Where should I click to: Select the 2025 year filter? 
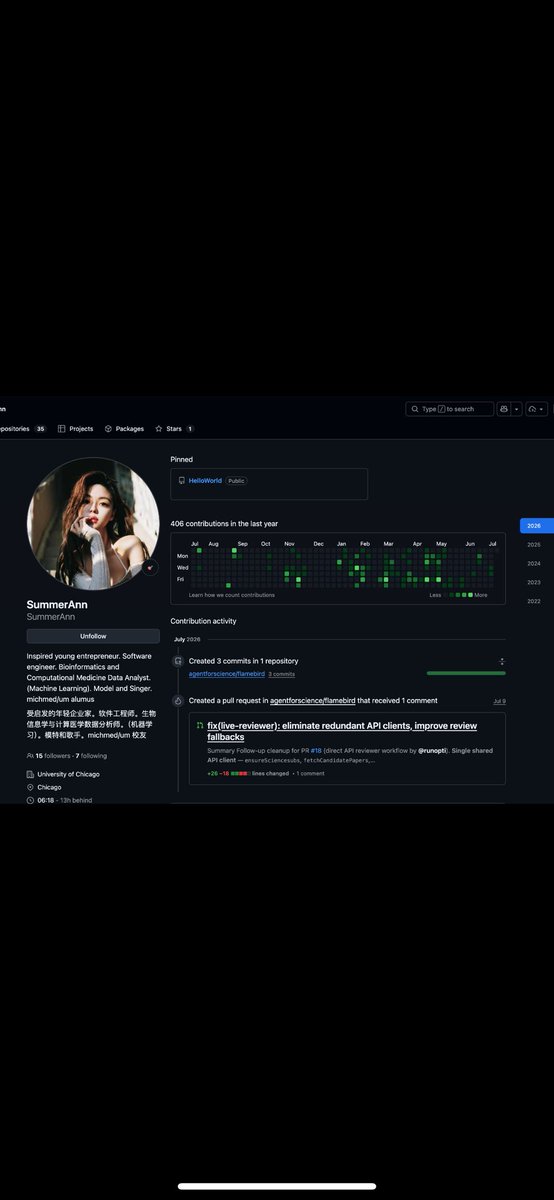(x=534, y=545)
